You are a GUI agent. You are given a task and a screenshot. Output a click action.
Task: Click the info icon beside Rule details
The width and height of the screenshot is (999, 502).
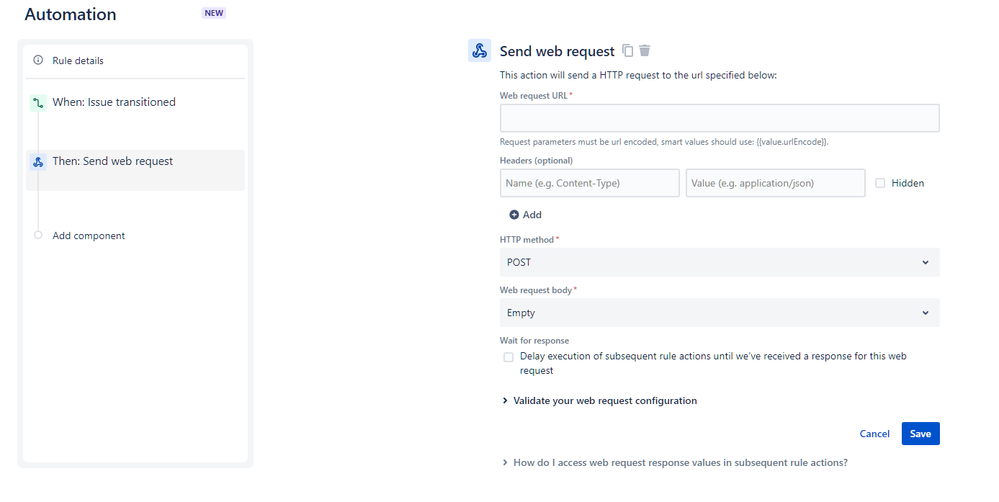coord(38,60)
